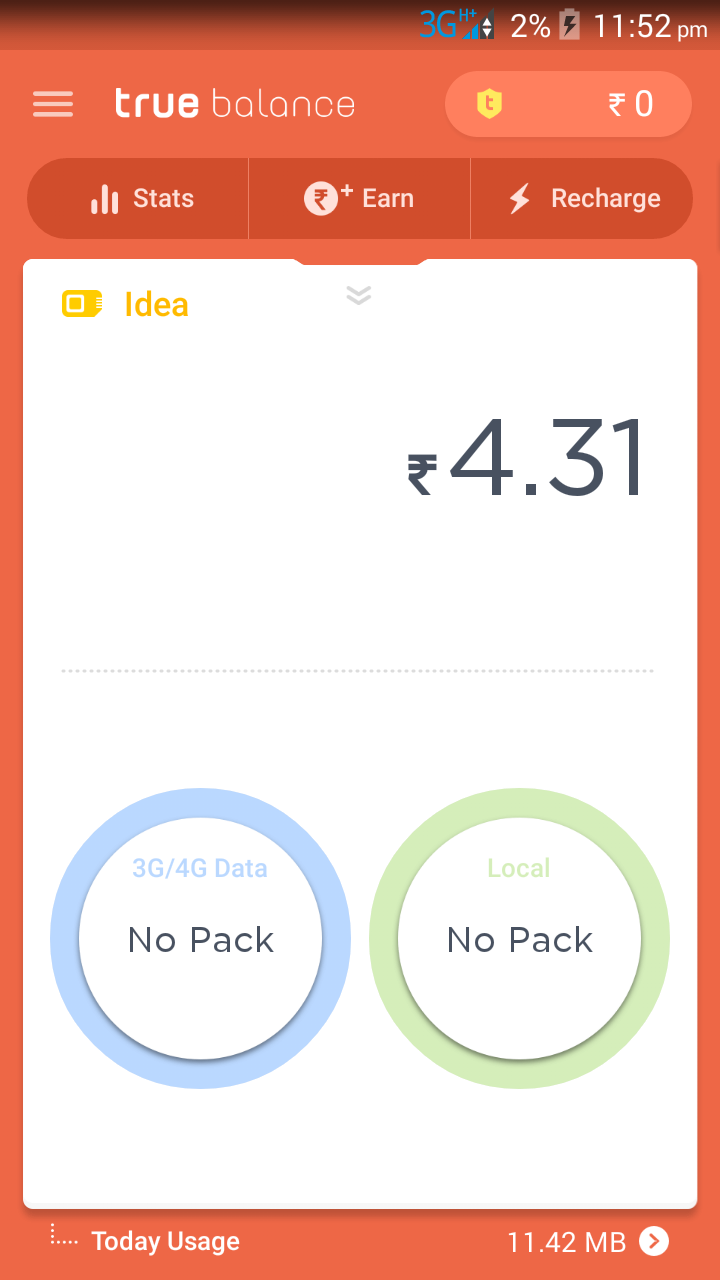This screenshot has height=1280, width=720.
Task: Click the Today Usage arrow icon
Action: coord(654,1241)
